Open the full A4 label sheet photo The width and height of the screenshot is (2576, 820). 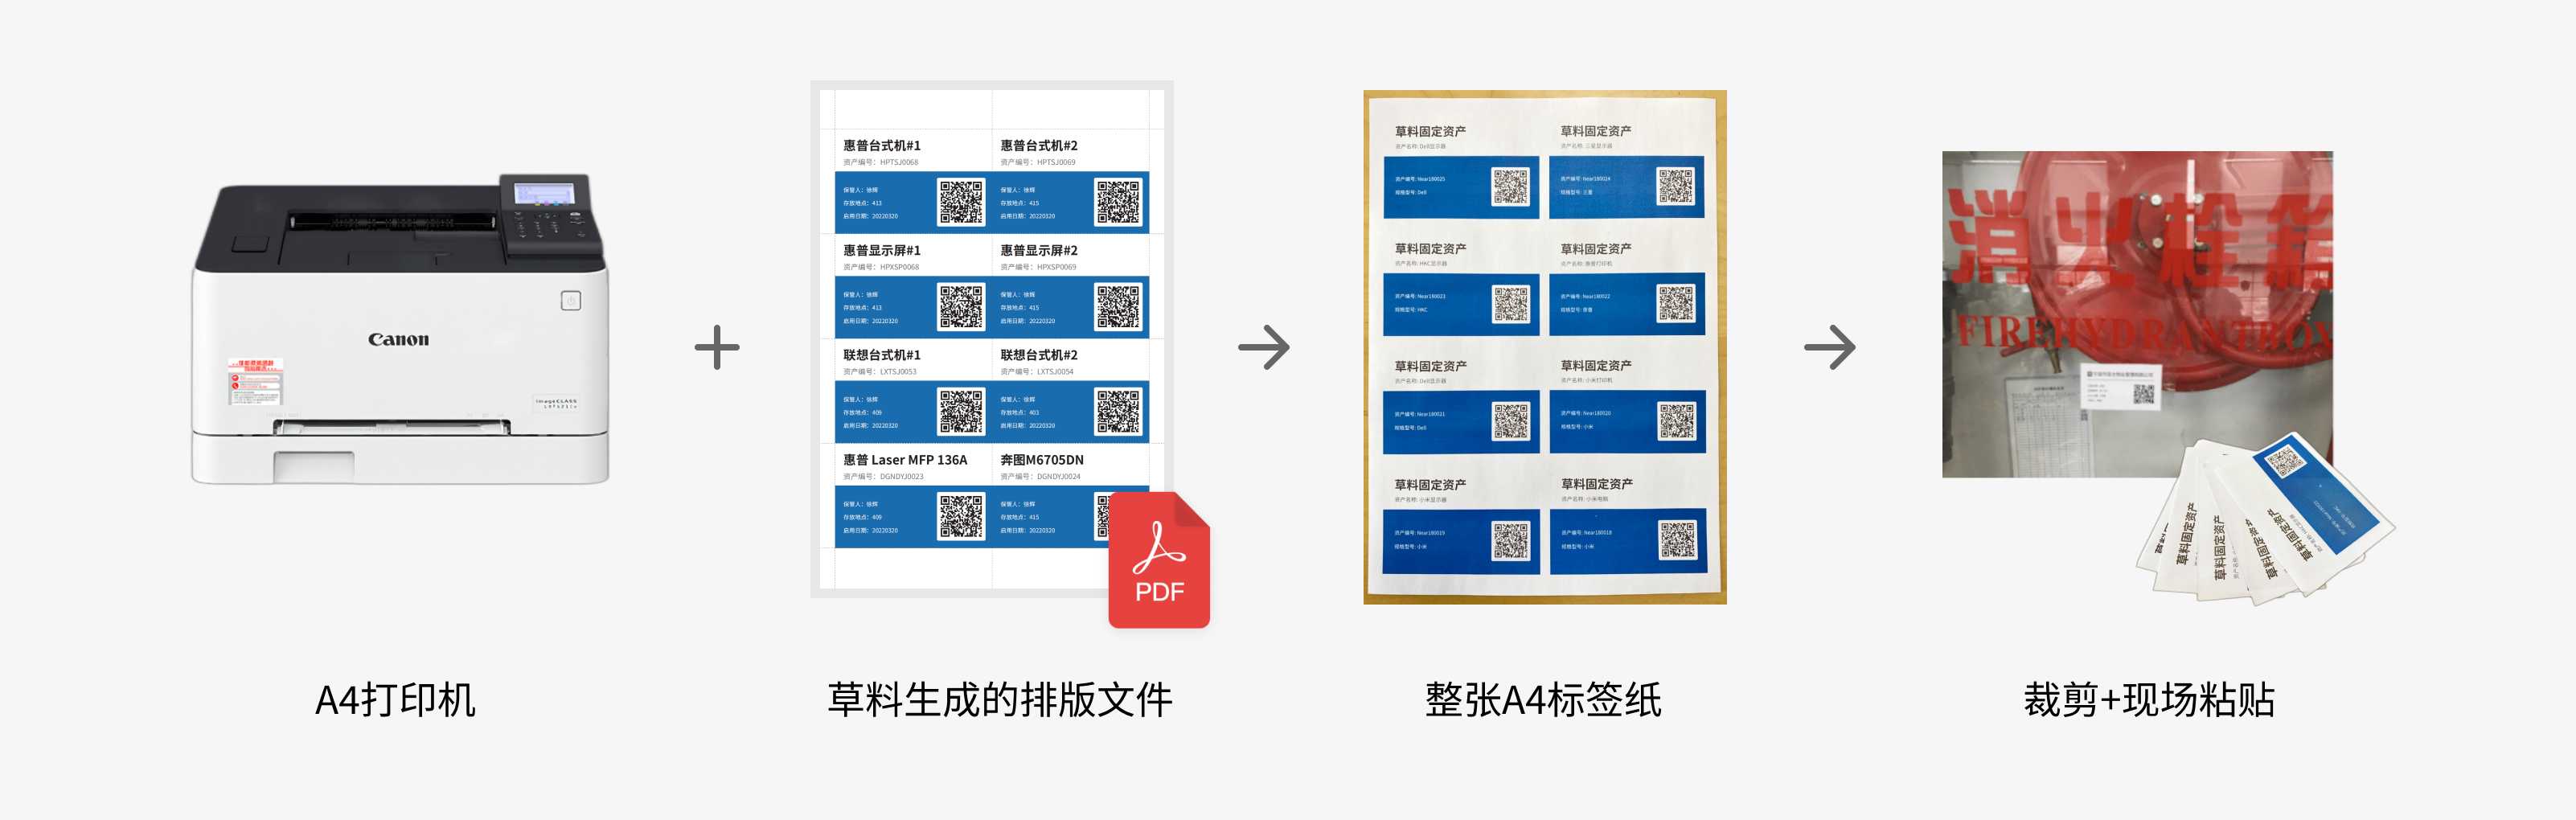[x=1545, y=347]
